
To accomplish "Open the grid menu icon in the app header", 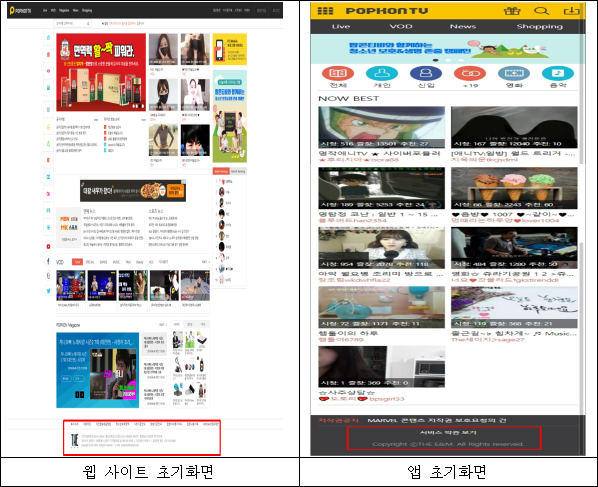I will point(325,11).
